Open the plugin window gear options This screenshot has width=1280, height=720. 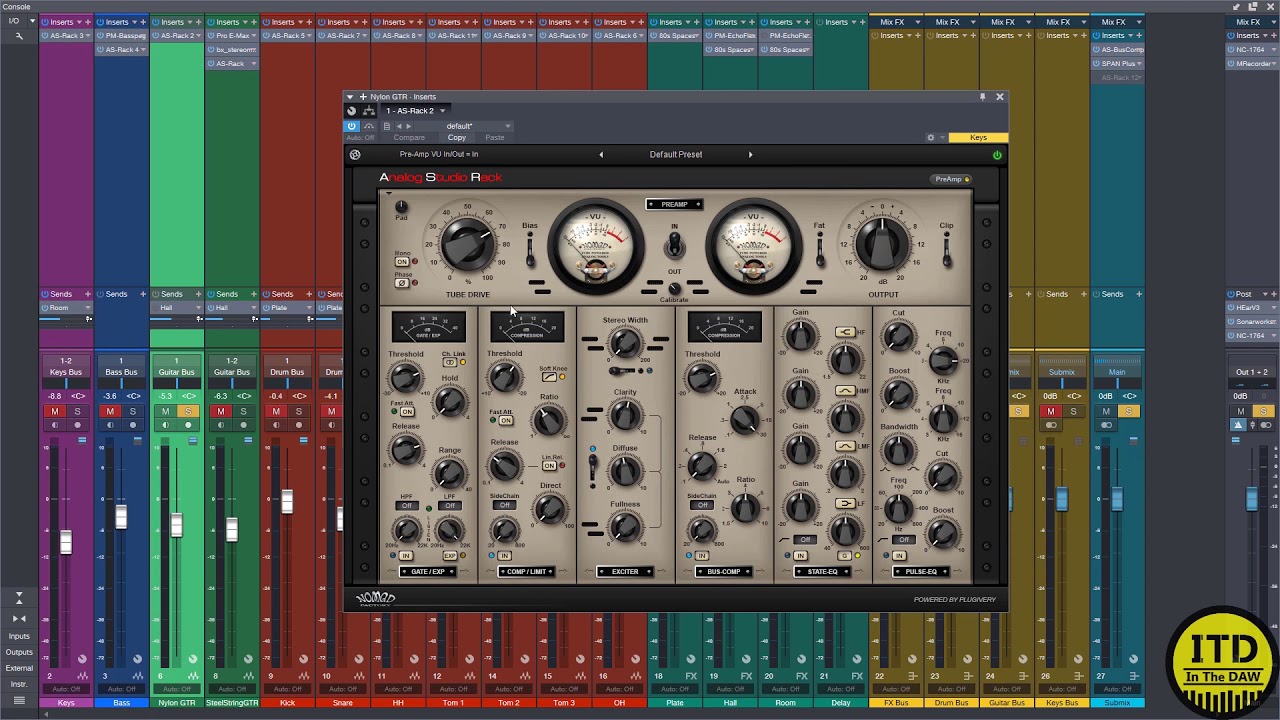click(x=931, y=138)
